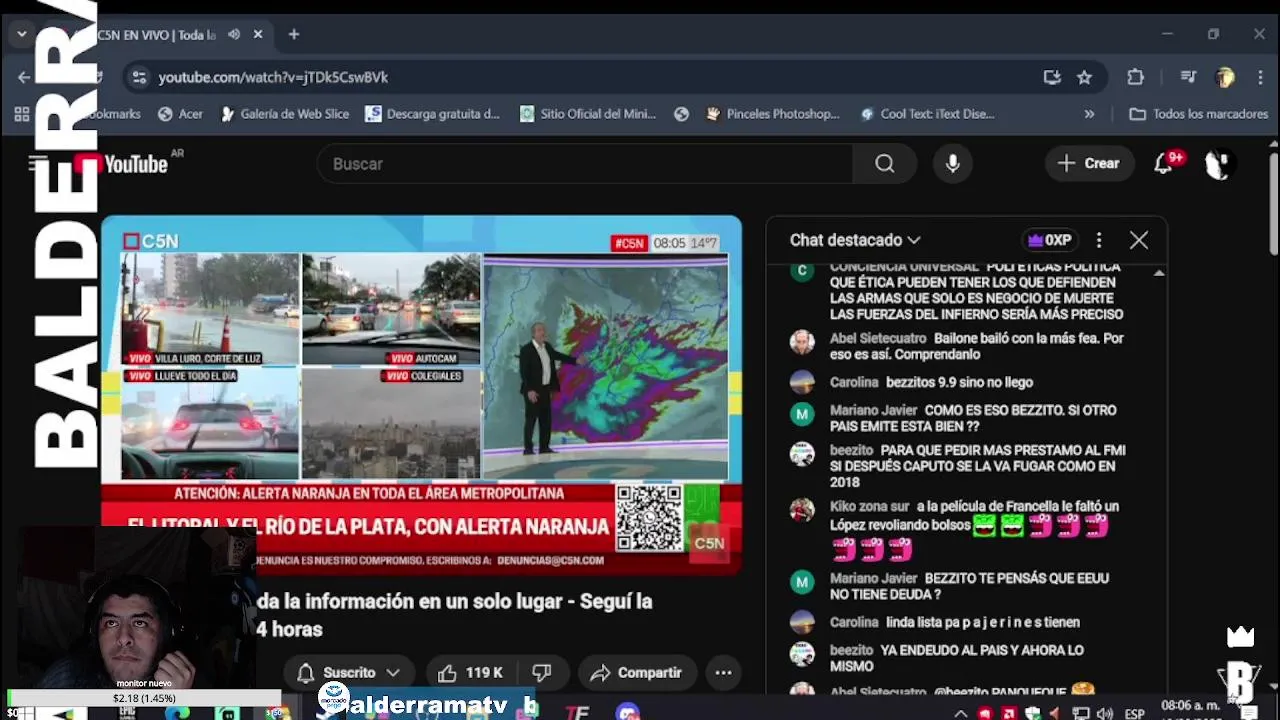Open the tab search dropdown arrow
Image resolution: width=1280 pixels, height=720 pixels.
tap(21, 34)
